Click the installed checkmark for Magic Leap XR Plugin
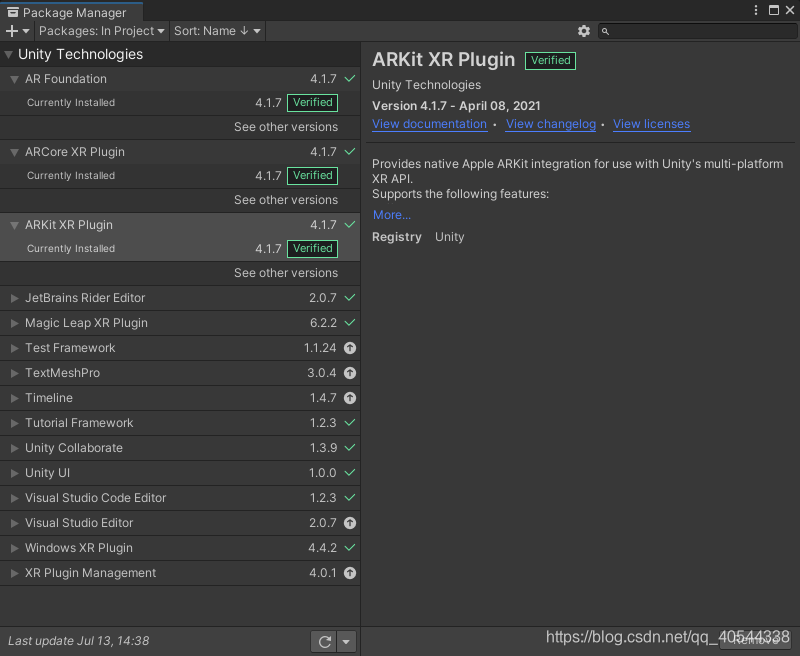The width and height of the screenshot is (800, 656). click(x=349, y=322)
